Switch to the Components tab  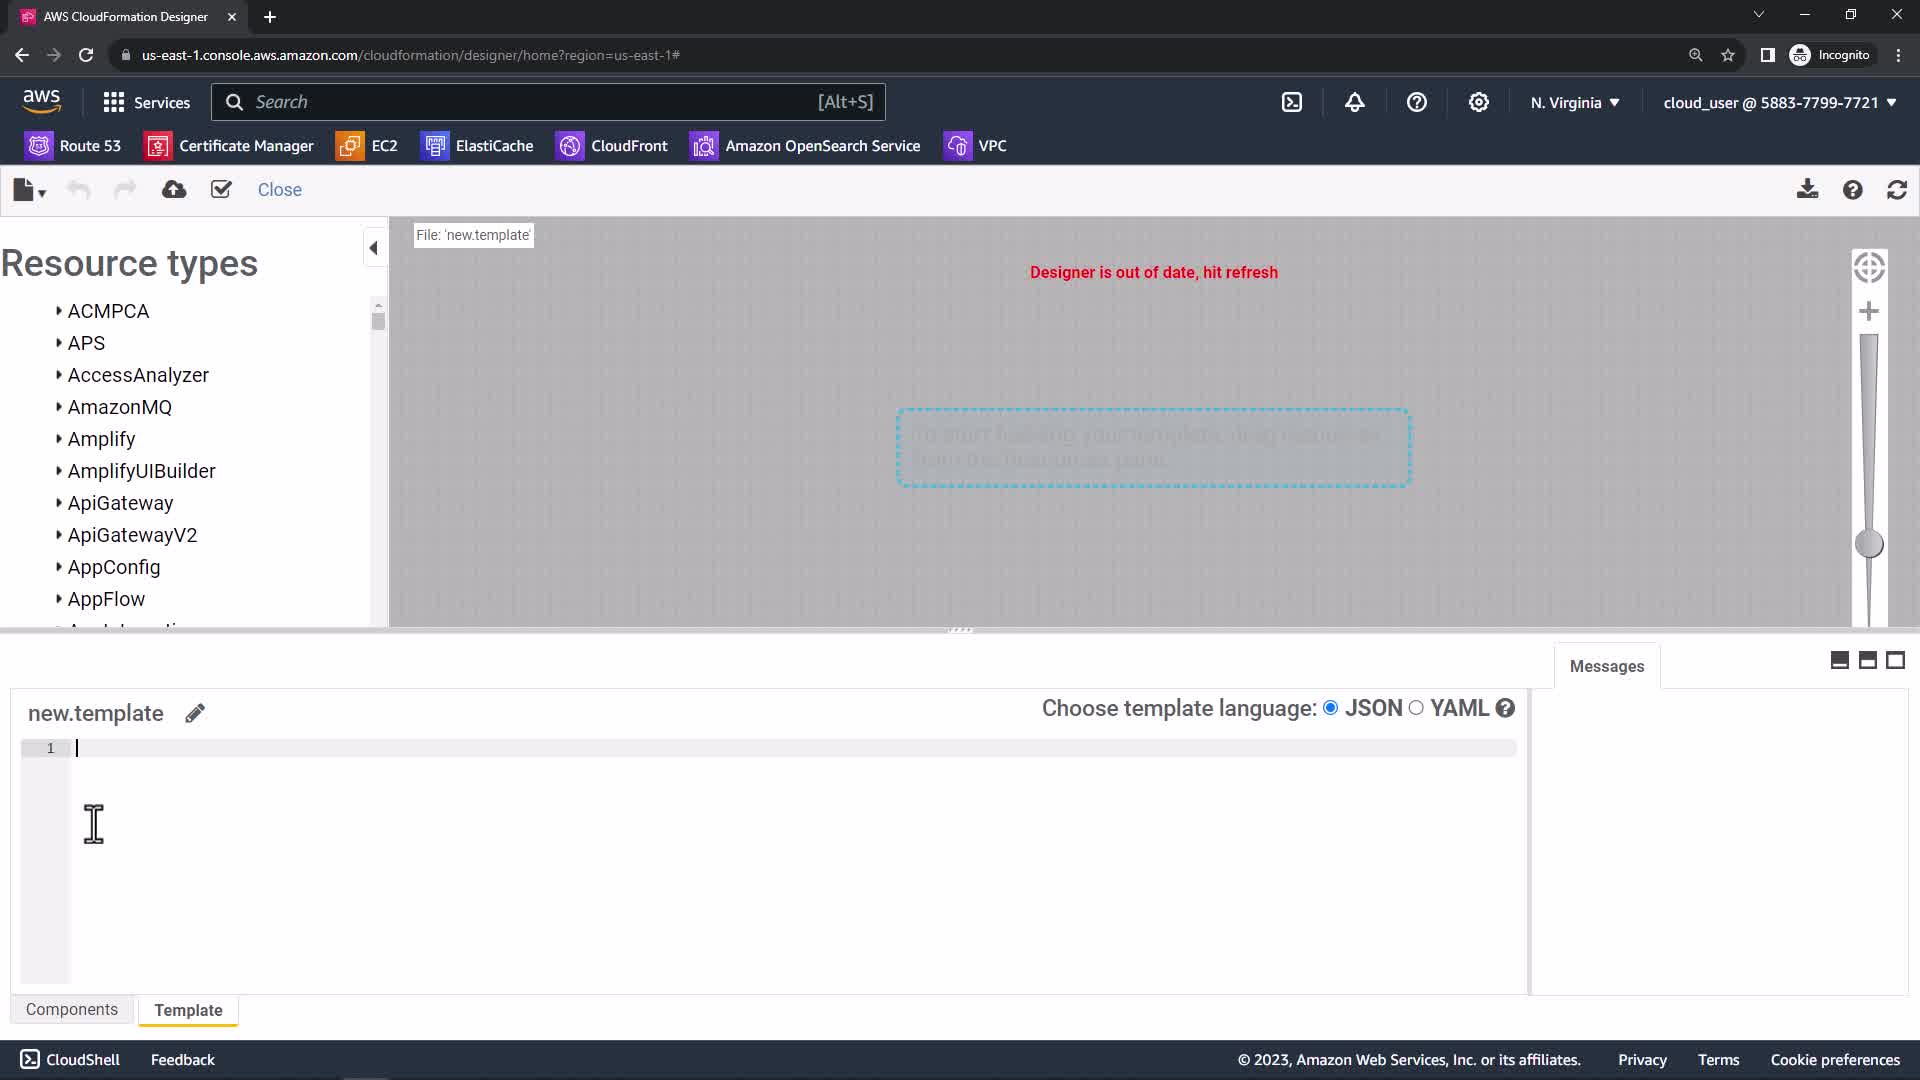tap(72, 1009)
